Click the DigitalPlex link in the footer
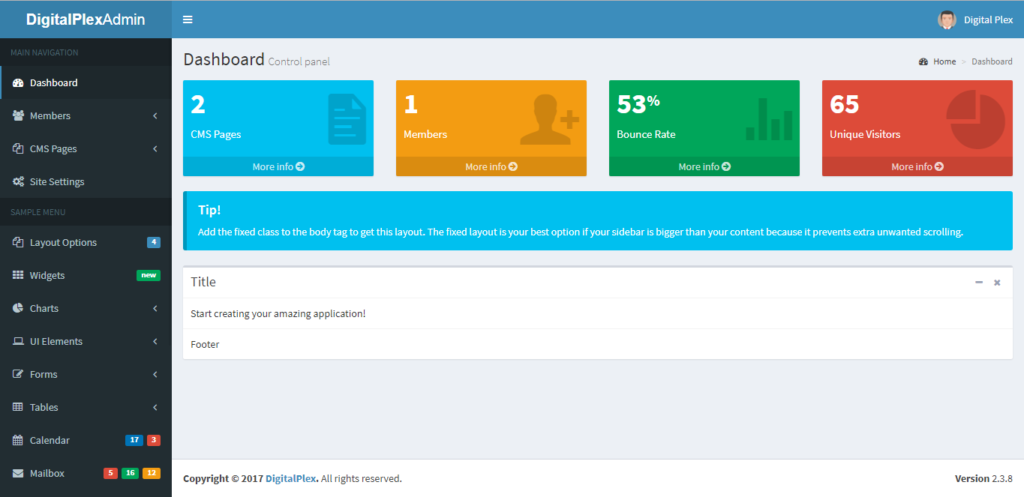This screenshot has height=497, width=1024. click(x=291, y=479)
